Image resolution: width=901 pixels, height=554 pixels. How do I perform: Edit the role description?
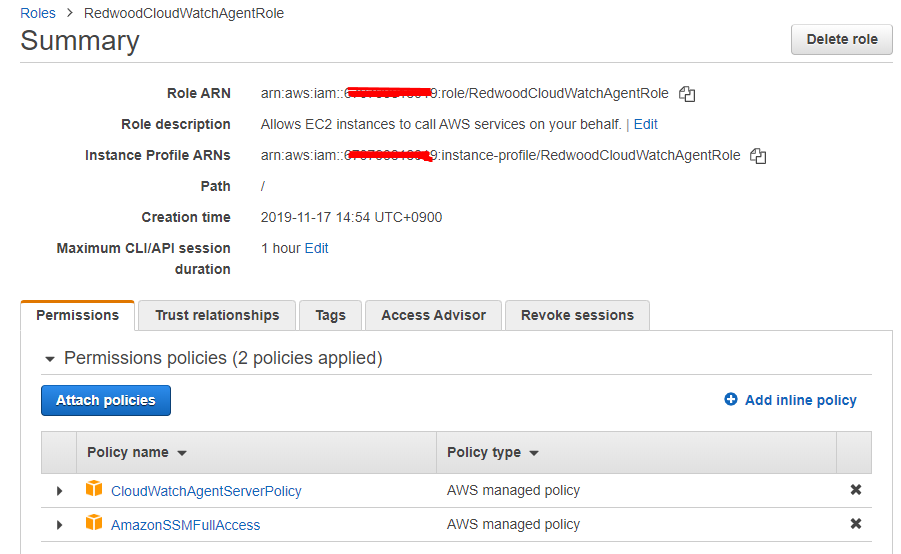click(645, 124)
